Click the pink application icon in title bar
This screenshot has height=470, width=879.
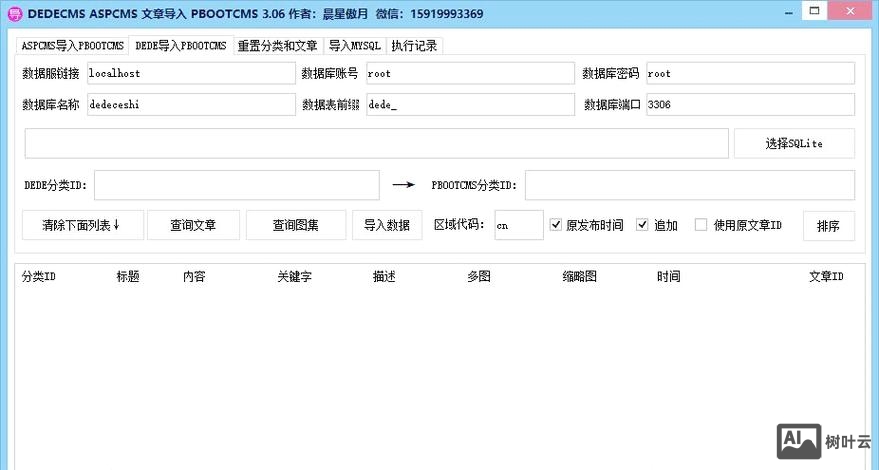pyautogui.click(x=15, y=13)
